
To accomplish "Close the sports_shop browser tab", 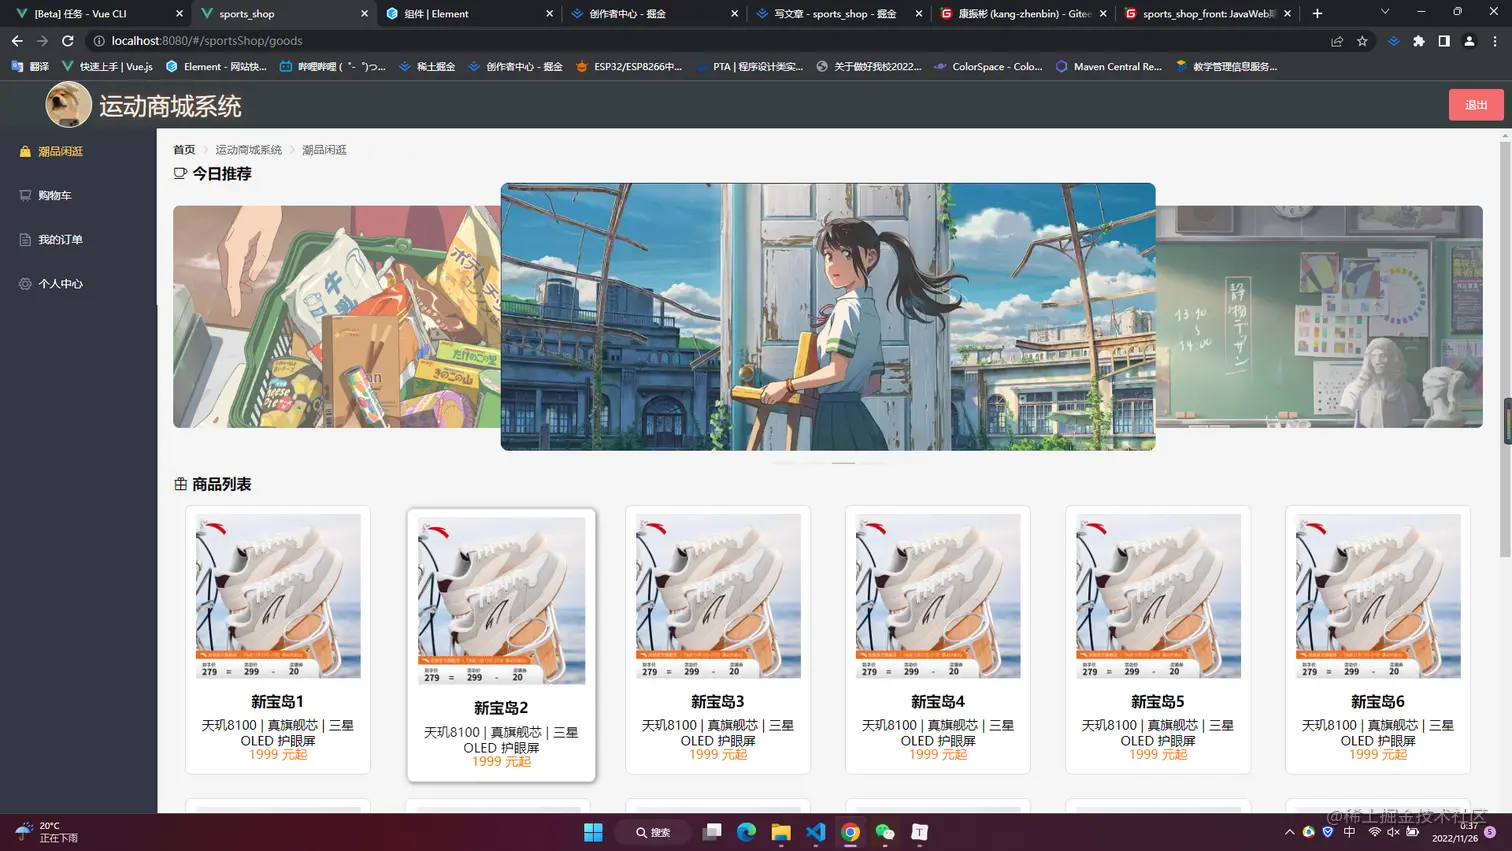I will point(364,14).
